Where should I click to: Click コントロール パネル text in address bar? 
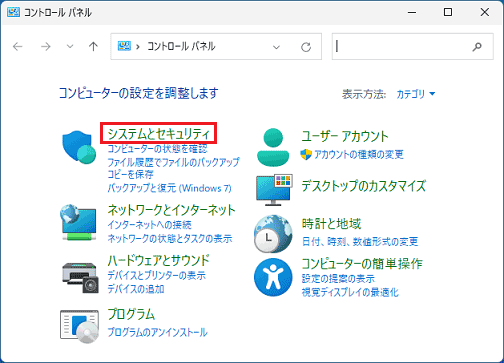181,46
